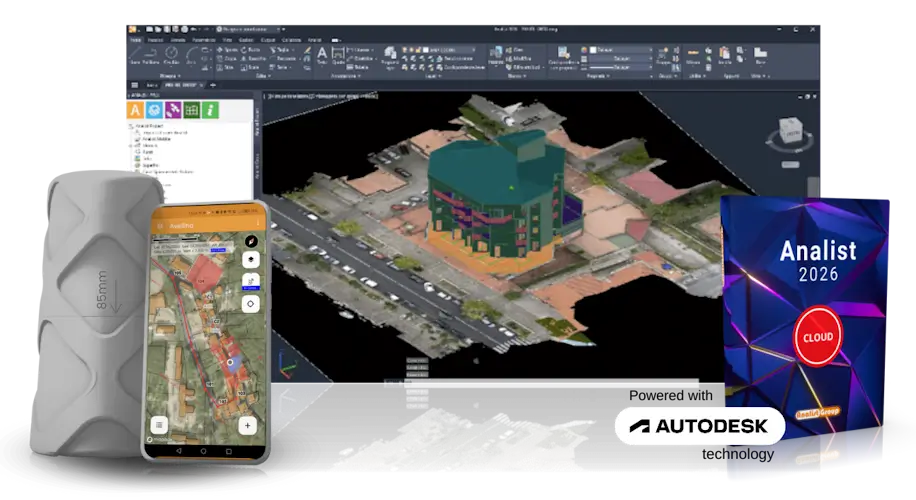Image resolution: width=916 pixels, height=500 pixels.
Task: Choose the Move (Sposta) edit tool
Action: (227, 50)
